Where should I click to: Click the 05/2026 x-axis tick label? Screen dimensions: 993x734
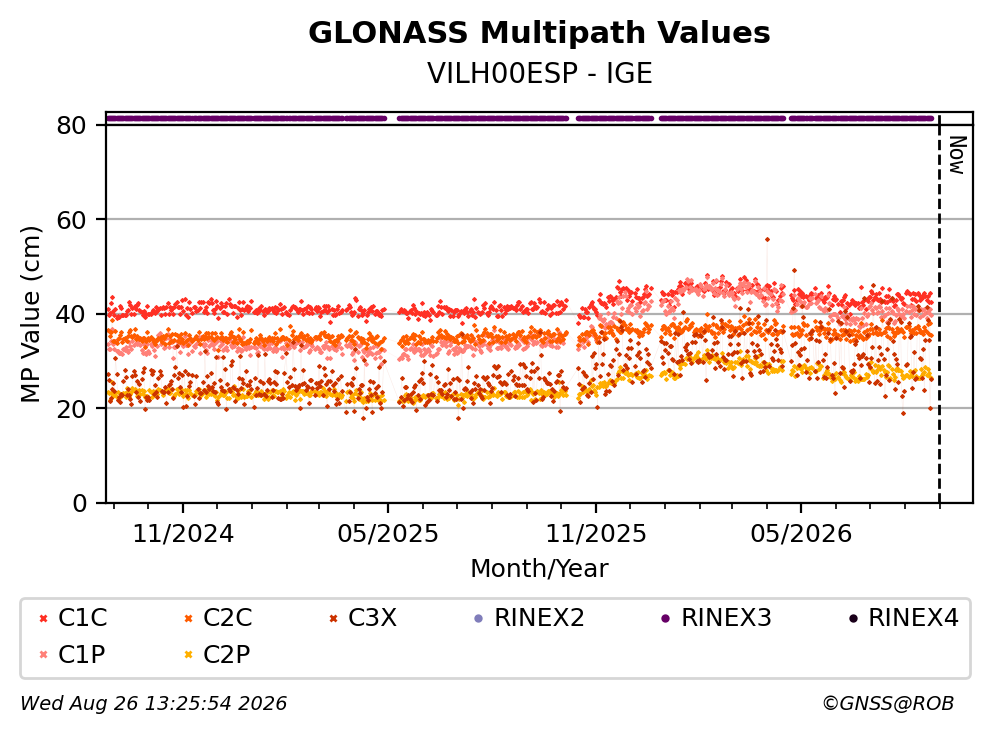pos(801,534)
